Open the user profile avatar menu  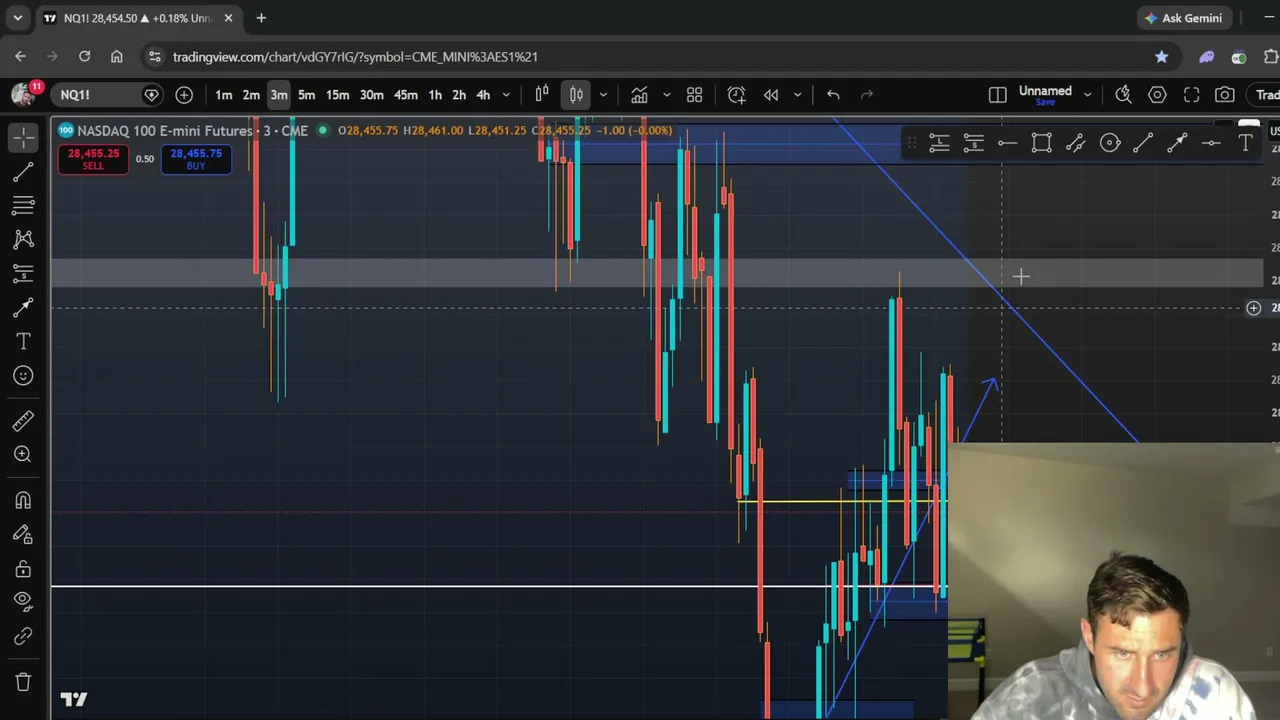[23, 94]
